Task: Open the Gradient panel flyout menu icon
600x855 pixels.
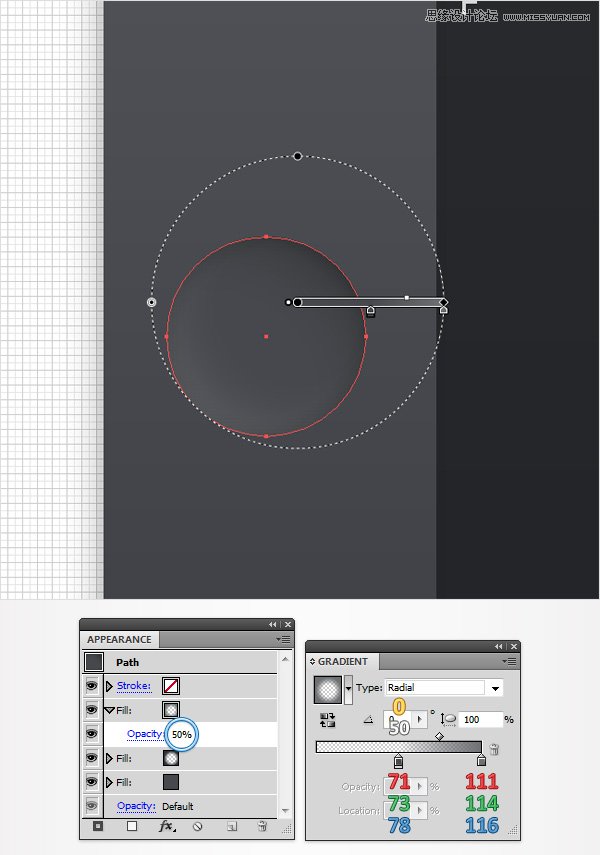Action: (508, 661)
